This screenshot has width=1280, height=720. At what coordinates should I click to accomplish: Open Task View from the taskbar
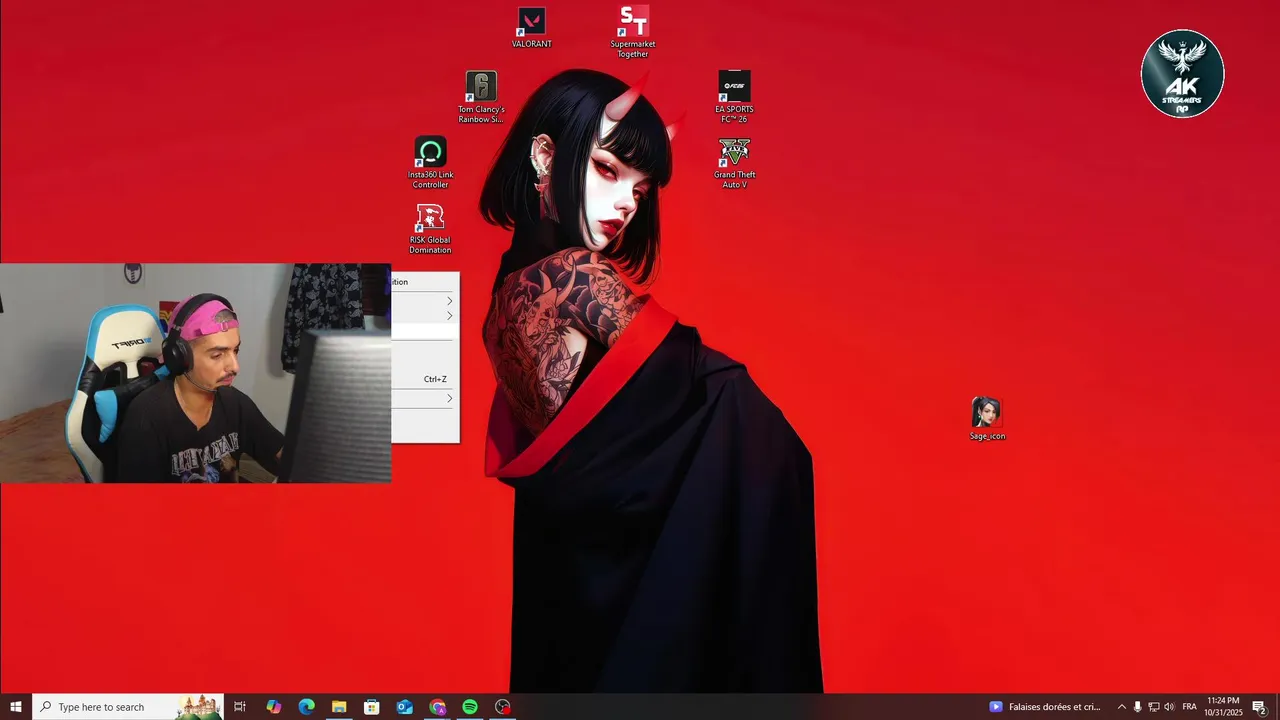coord(240,707)
